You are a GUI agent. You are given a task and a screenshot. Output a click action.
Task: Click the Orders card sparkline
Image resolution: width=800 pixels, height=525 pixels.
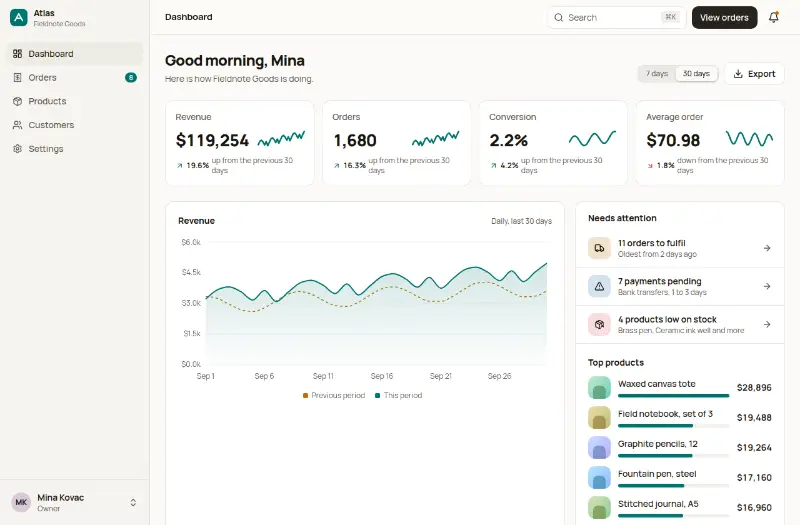[436, 138]
